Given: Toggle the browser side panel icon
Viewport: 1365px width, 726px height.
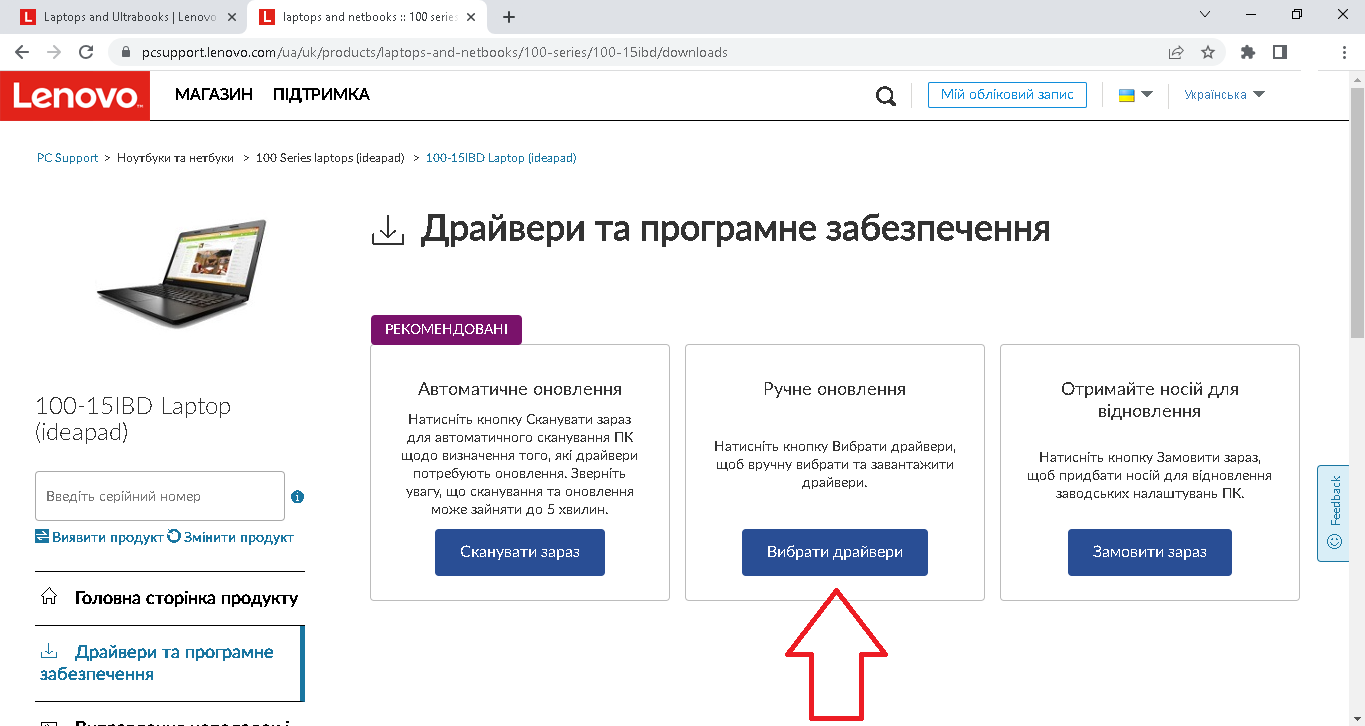Looking at the screenshot, I should [1279, 52].
